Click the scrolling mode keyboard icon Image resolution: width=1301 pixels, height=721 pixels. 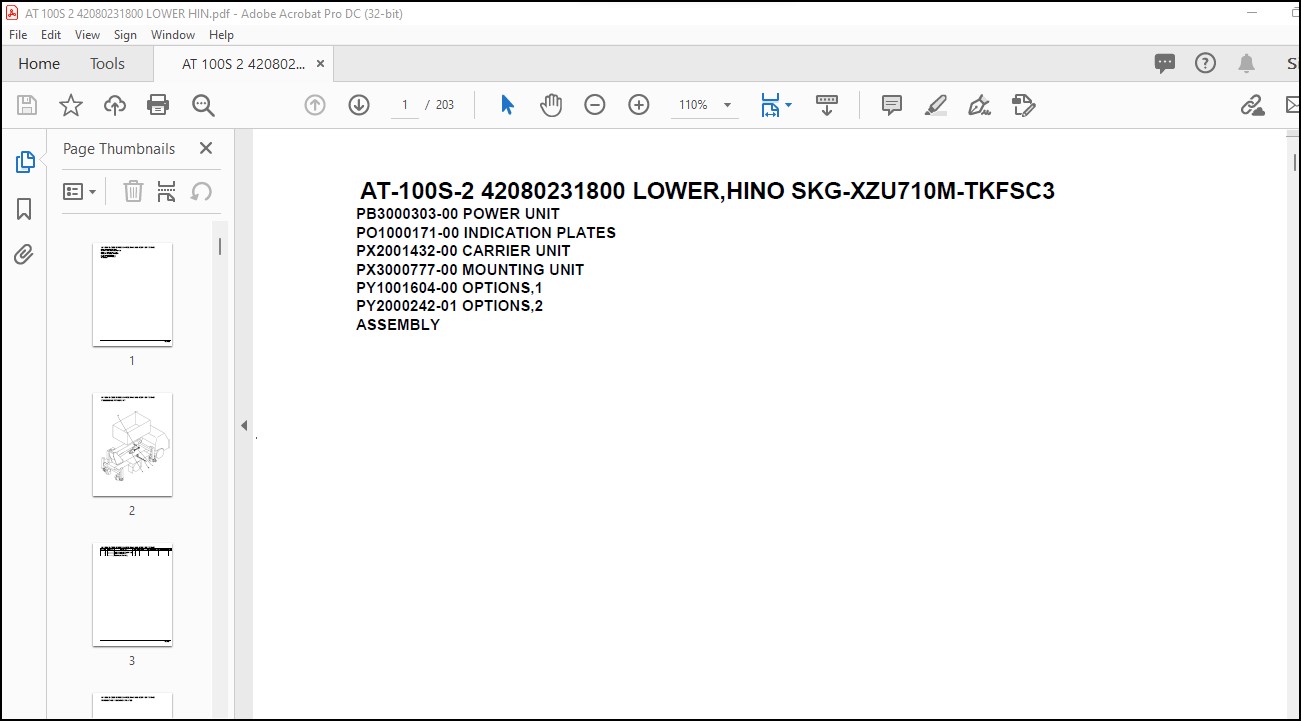pyautogui.click(x=827, y=105)
